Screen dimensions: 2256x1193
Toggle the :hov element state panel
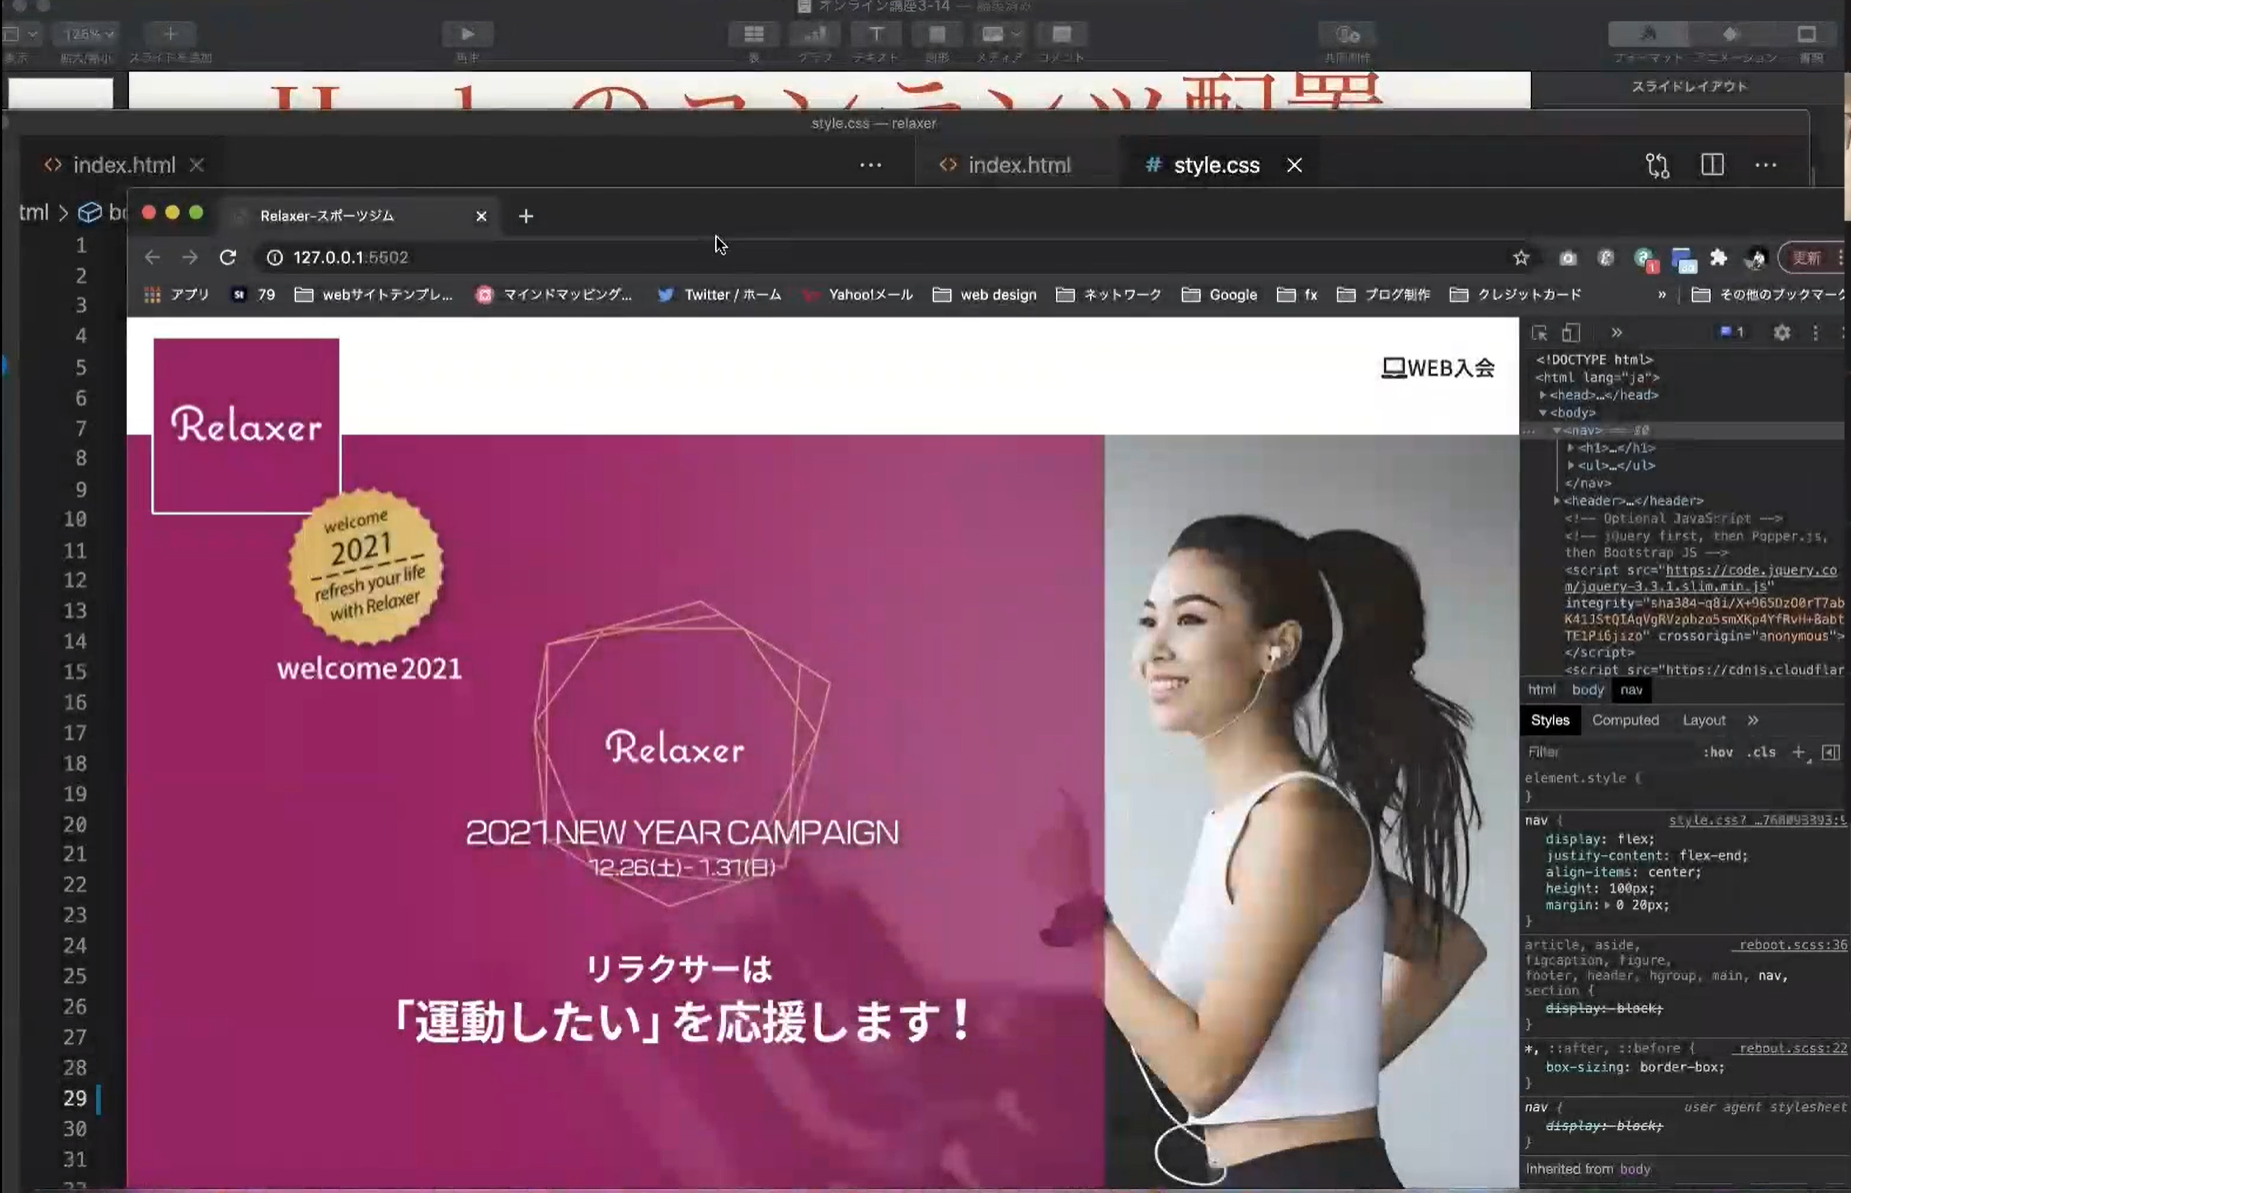coord(1717,752)
